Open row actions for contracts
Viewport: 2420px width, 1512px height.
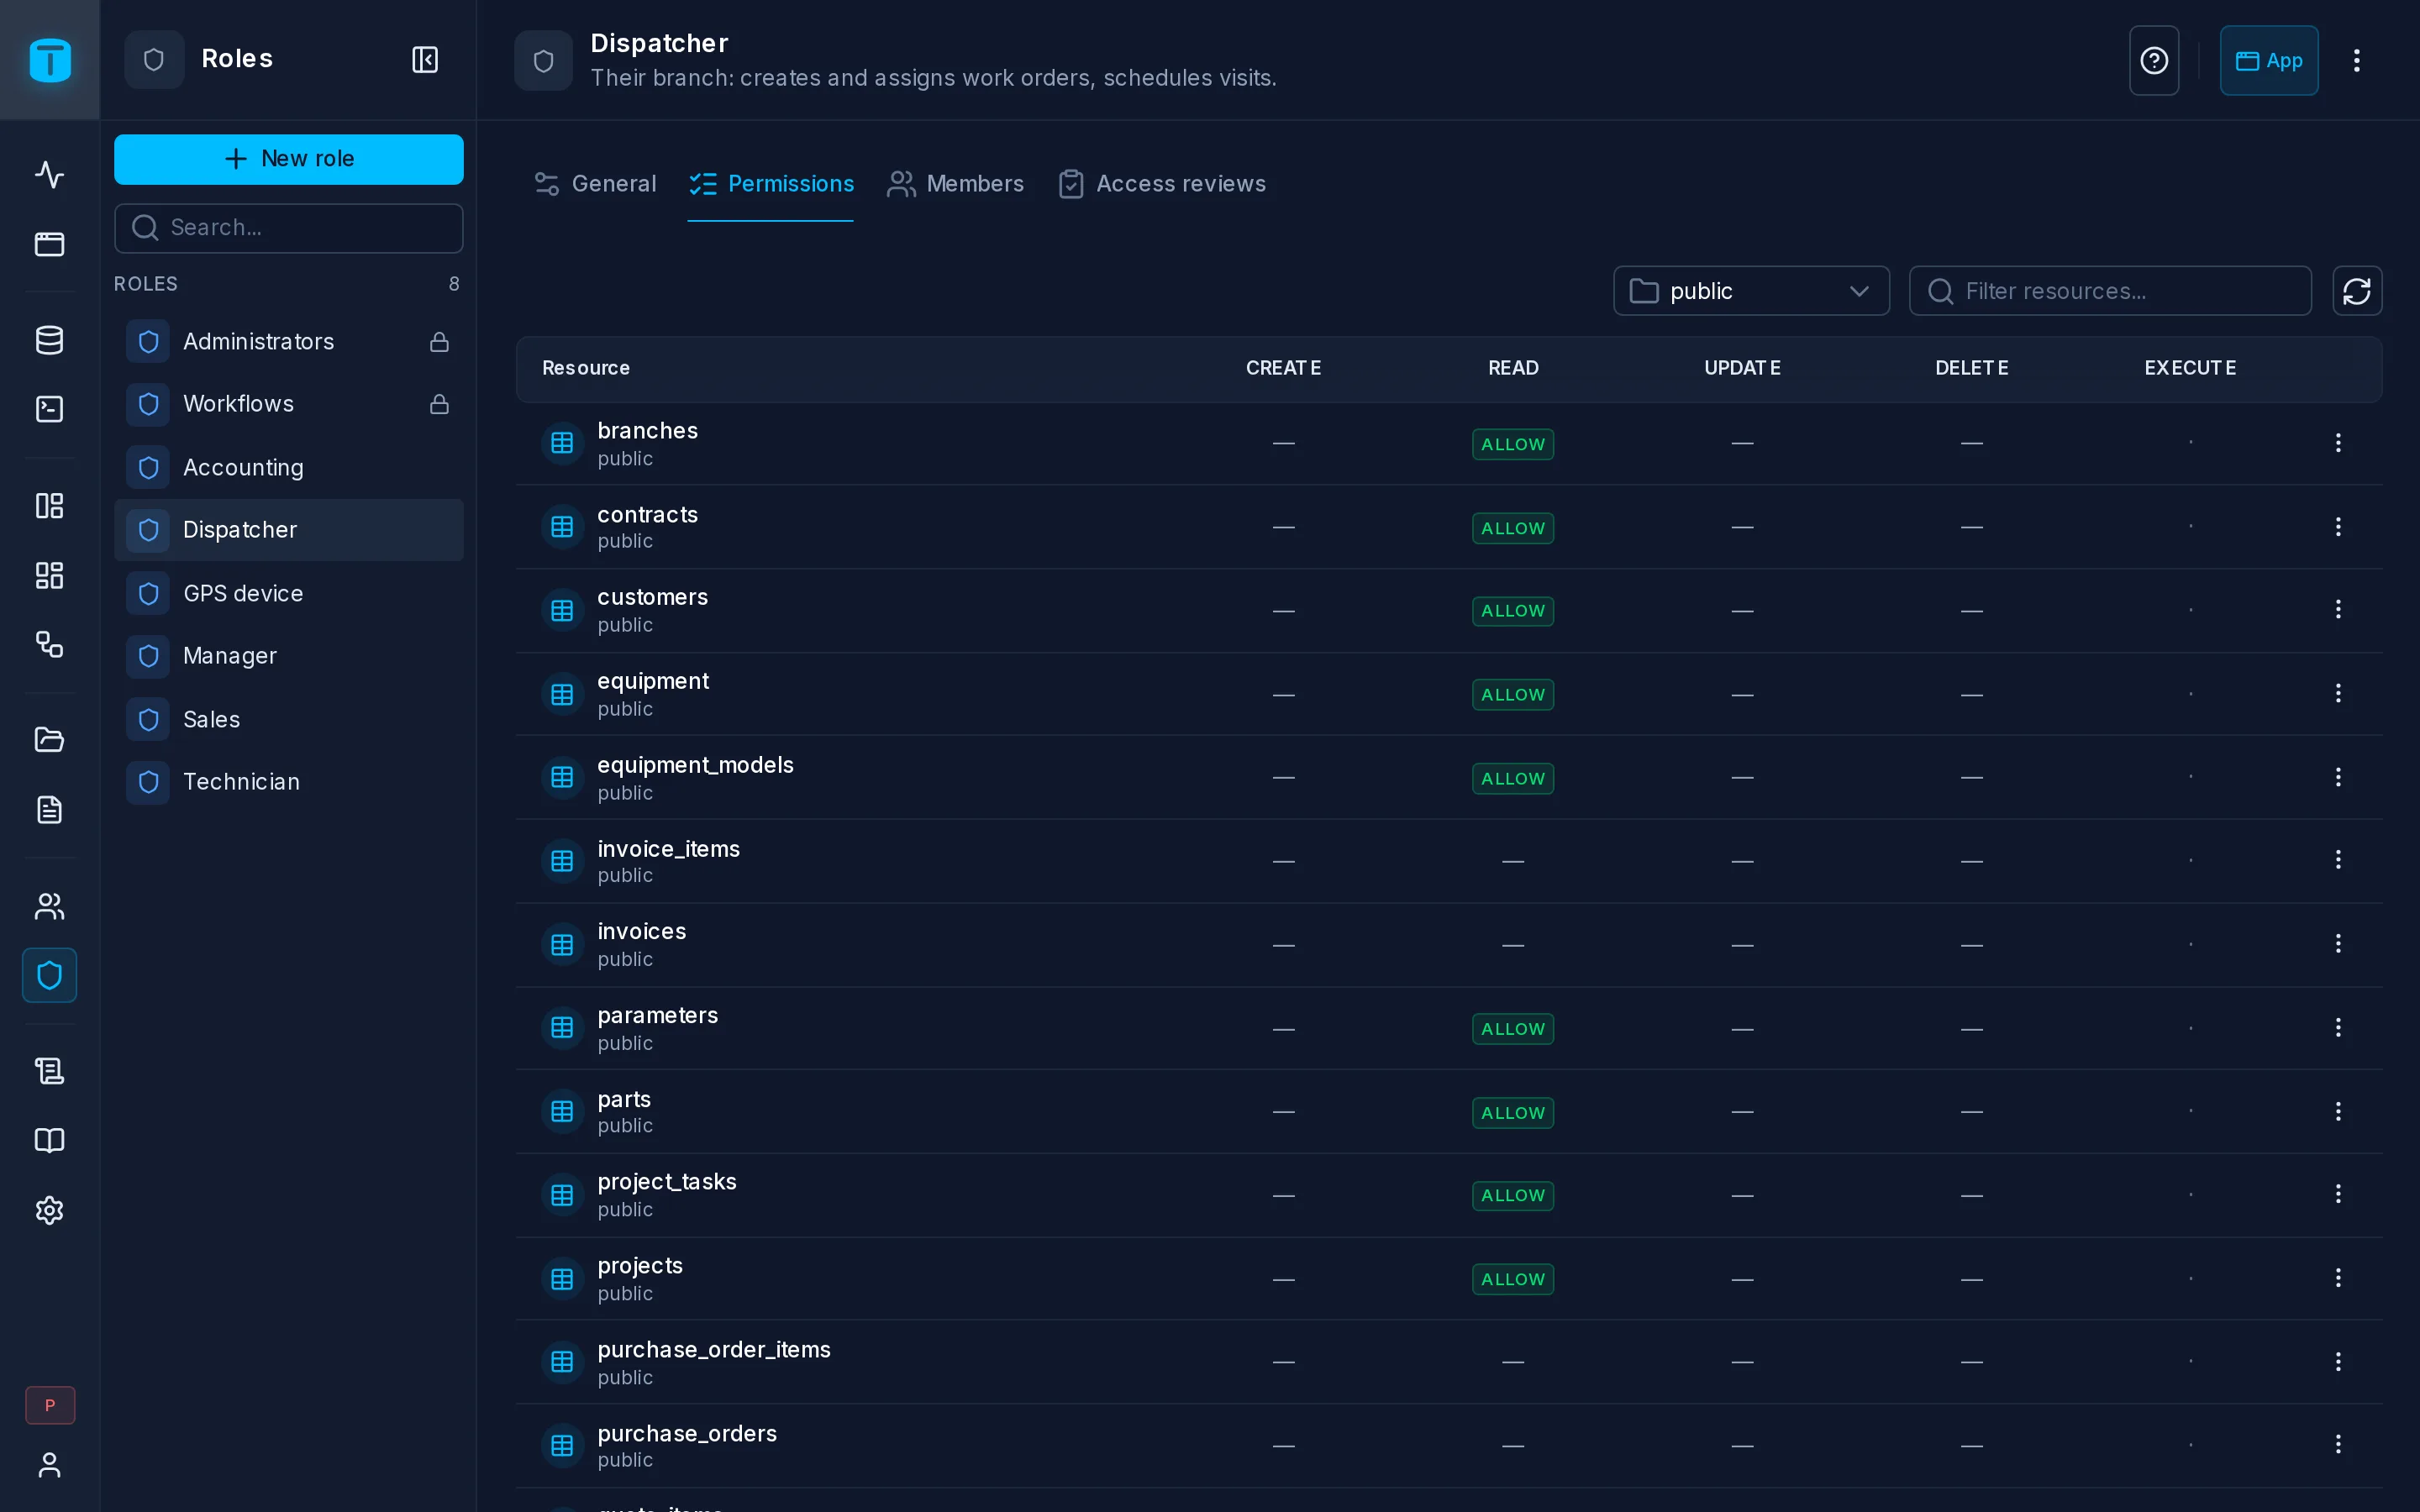point(2338,527)
